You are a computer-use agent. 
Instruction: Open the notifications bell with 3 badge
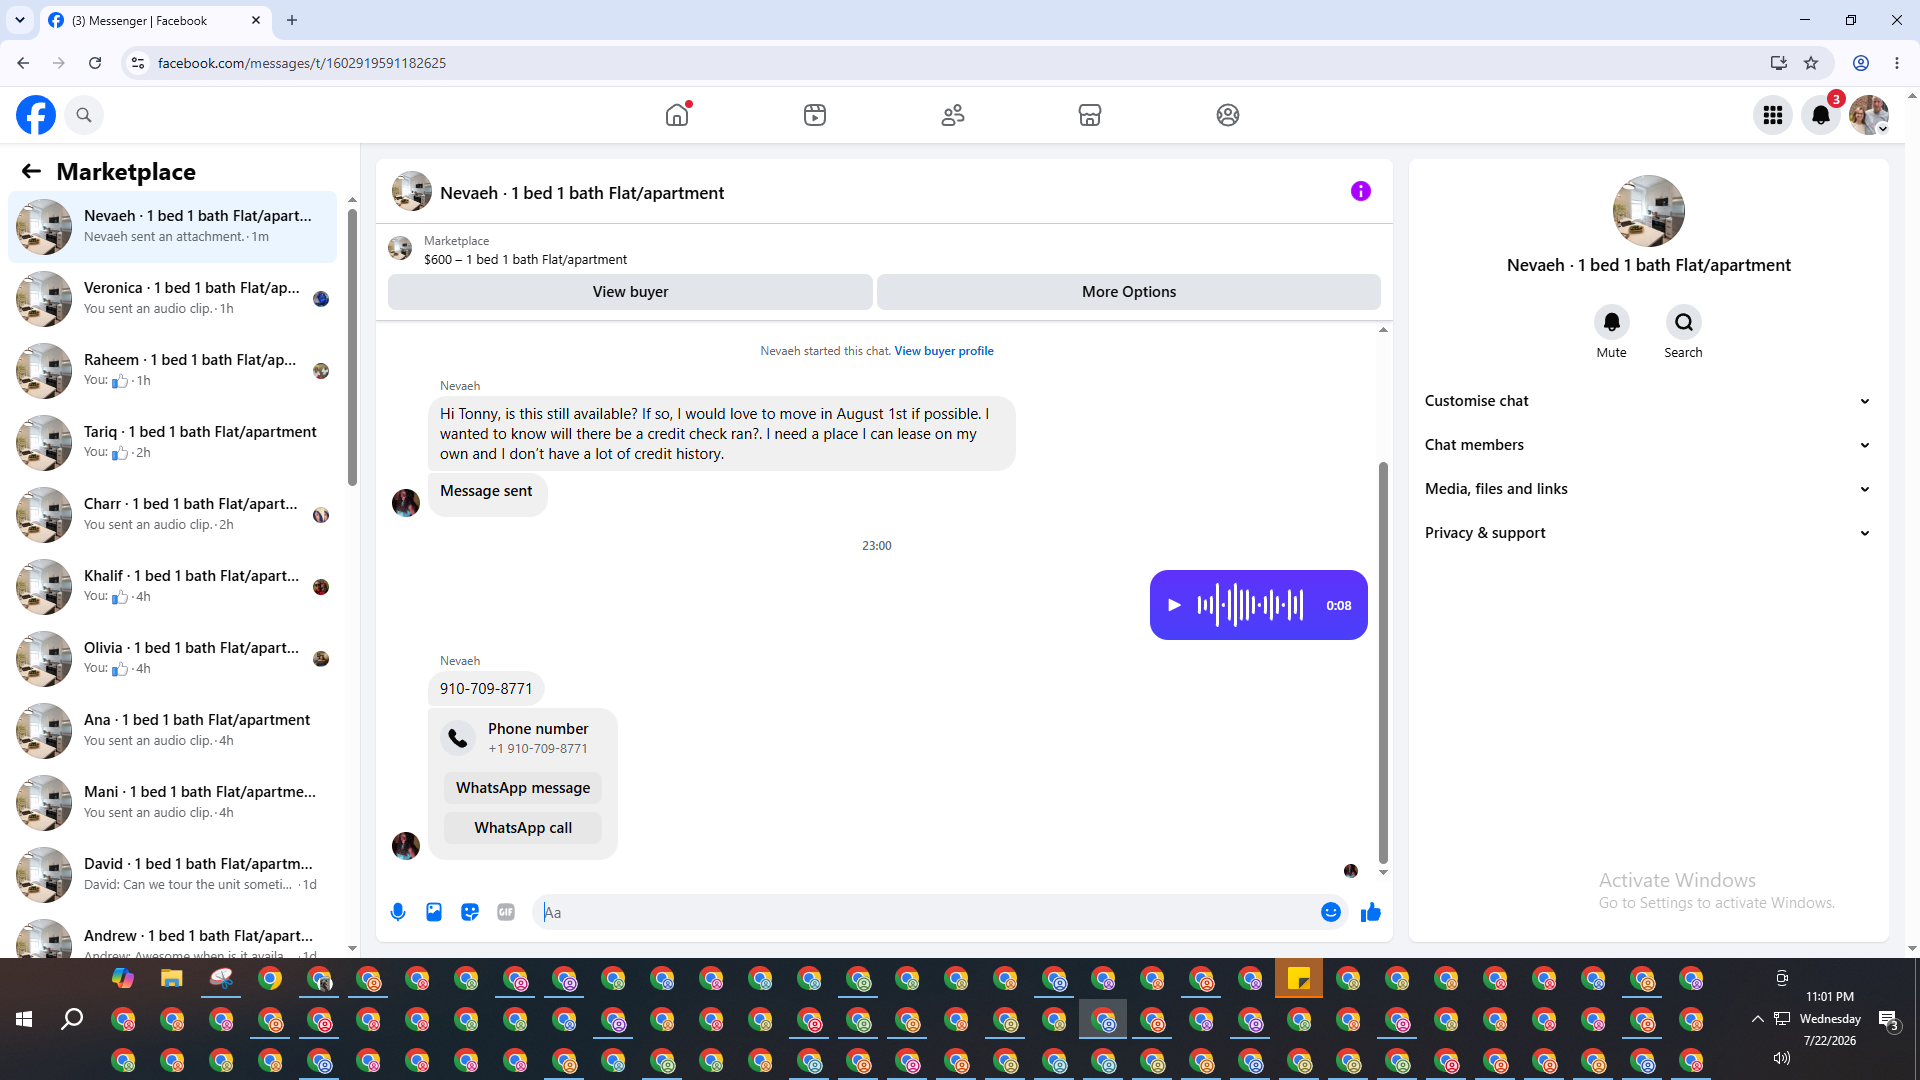point(1821,115)
